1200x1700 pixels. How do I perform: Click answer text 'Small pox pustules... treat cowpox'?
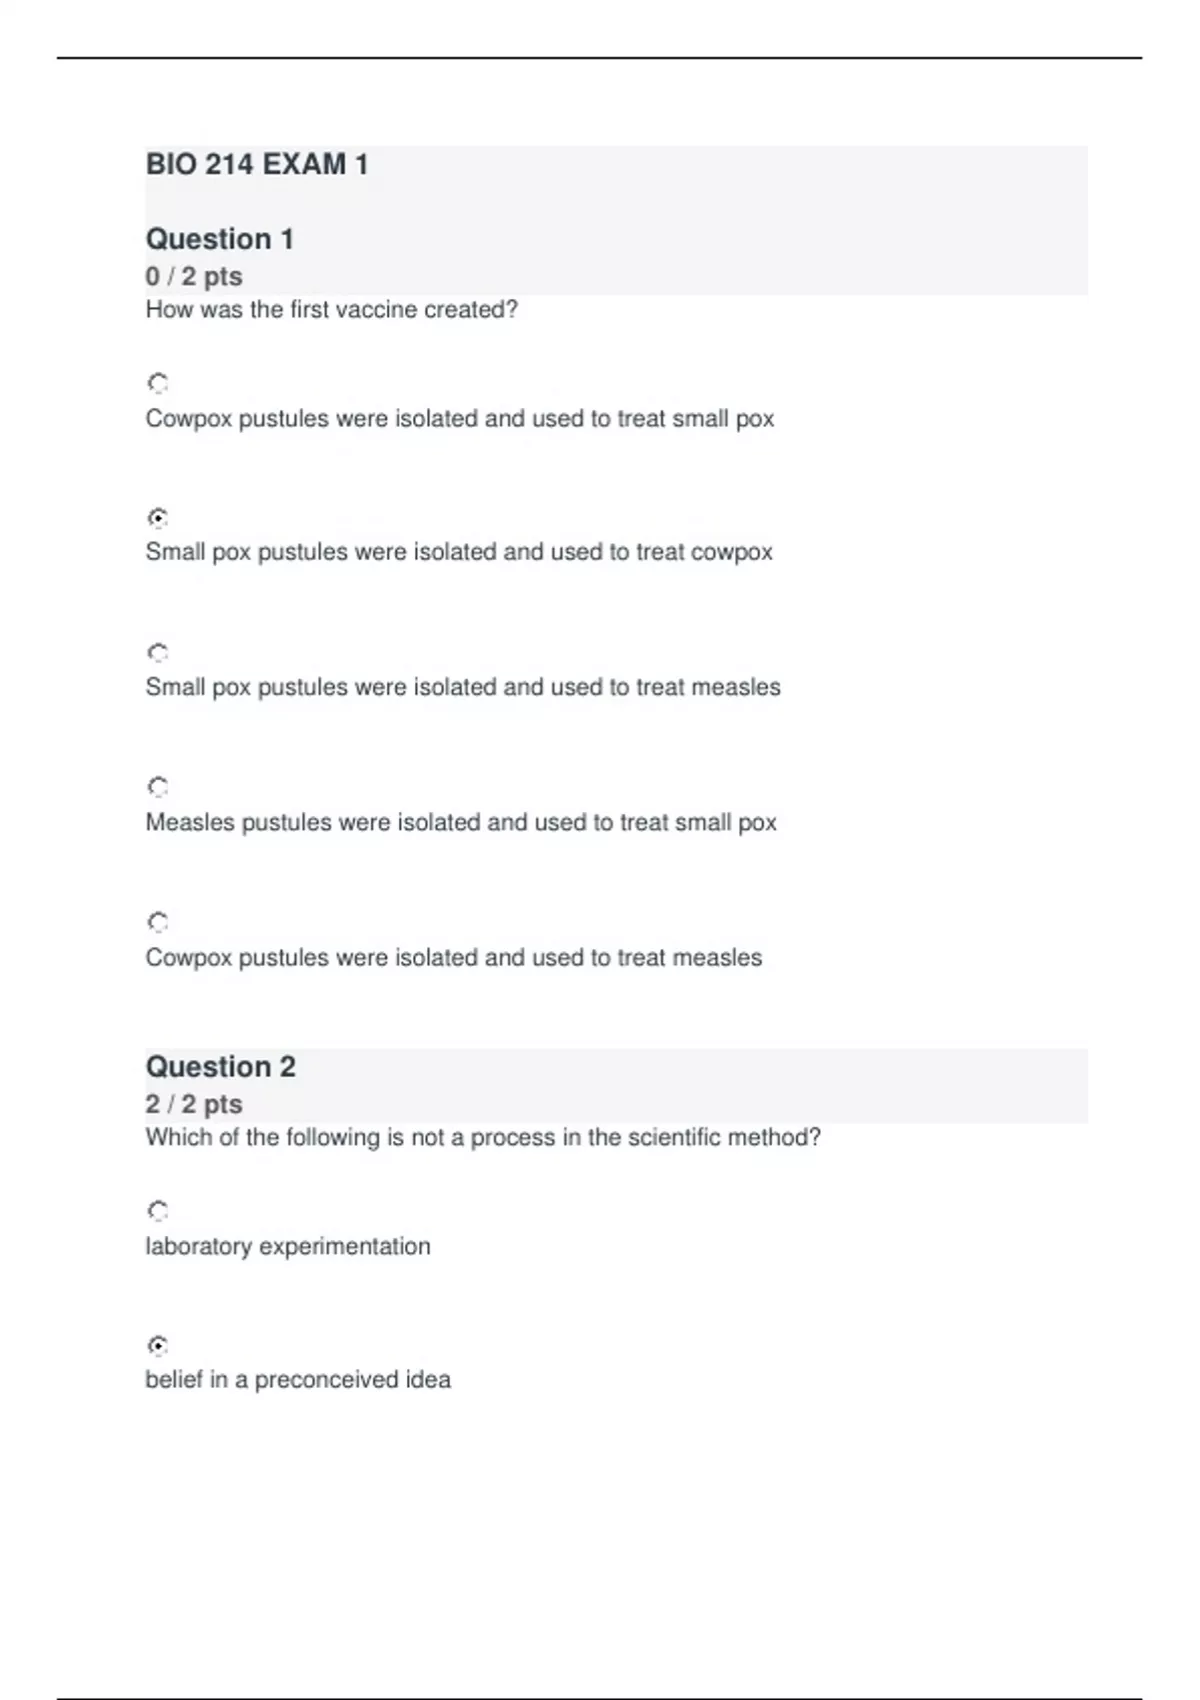pyautogui.click(x=459, y=552)
